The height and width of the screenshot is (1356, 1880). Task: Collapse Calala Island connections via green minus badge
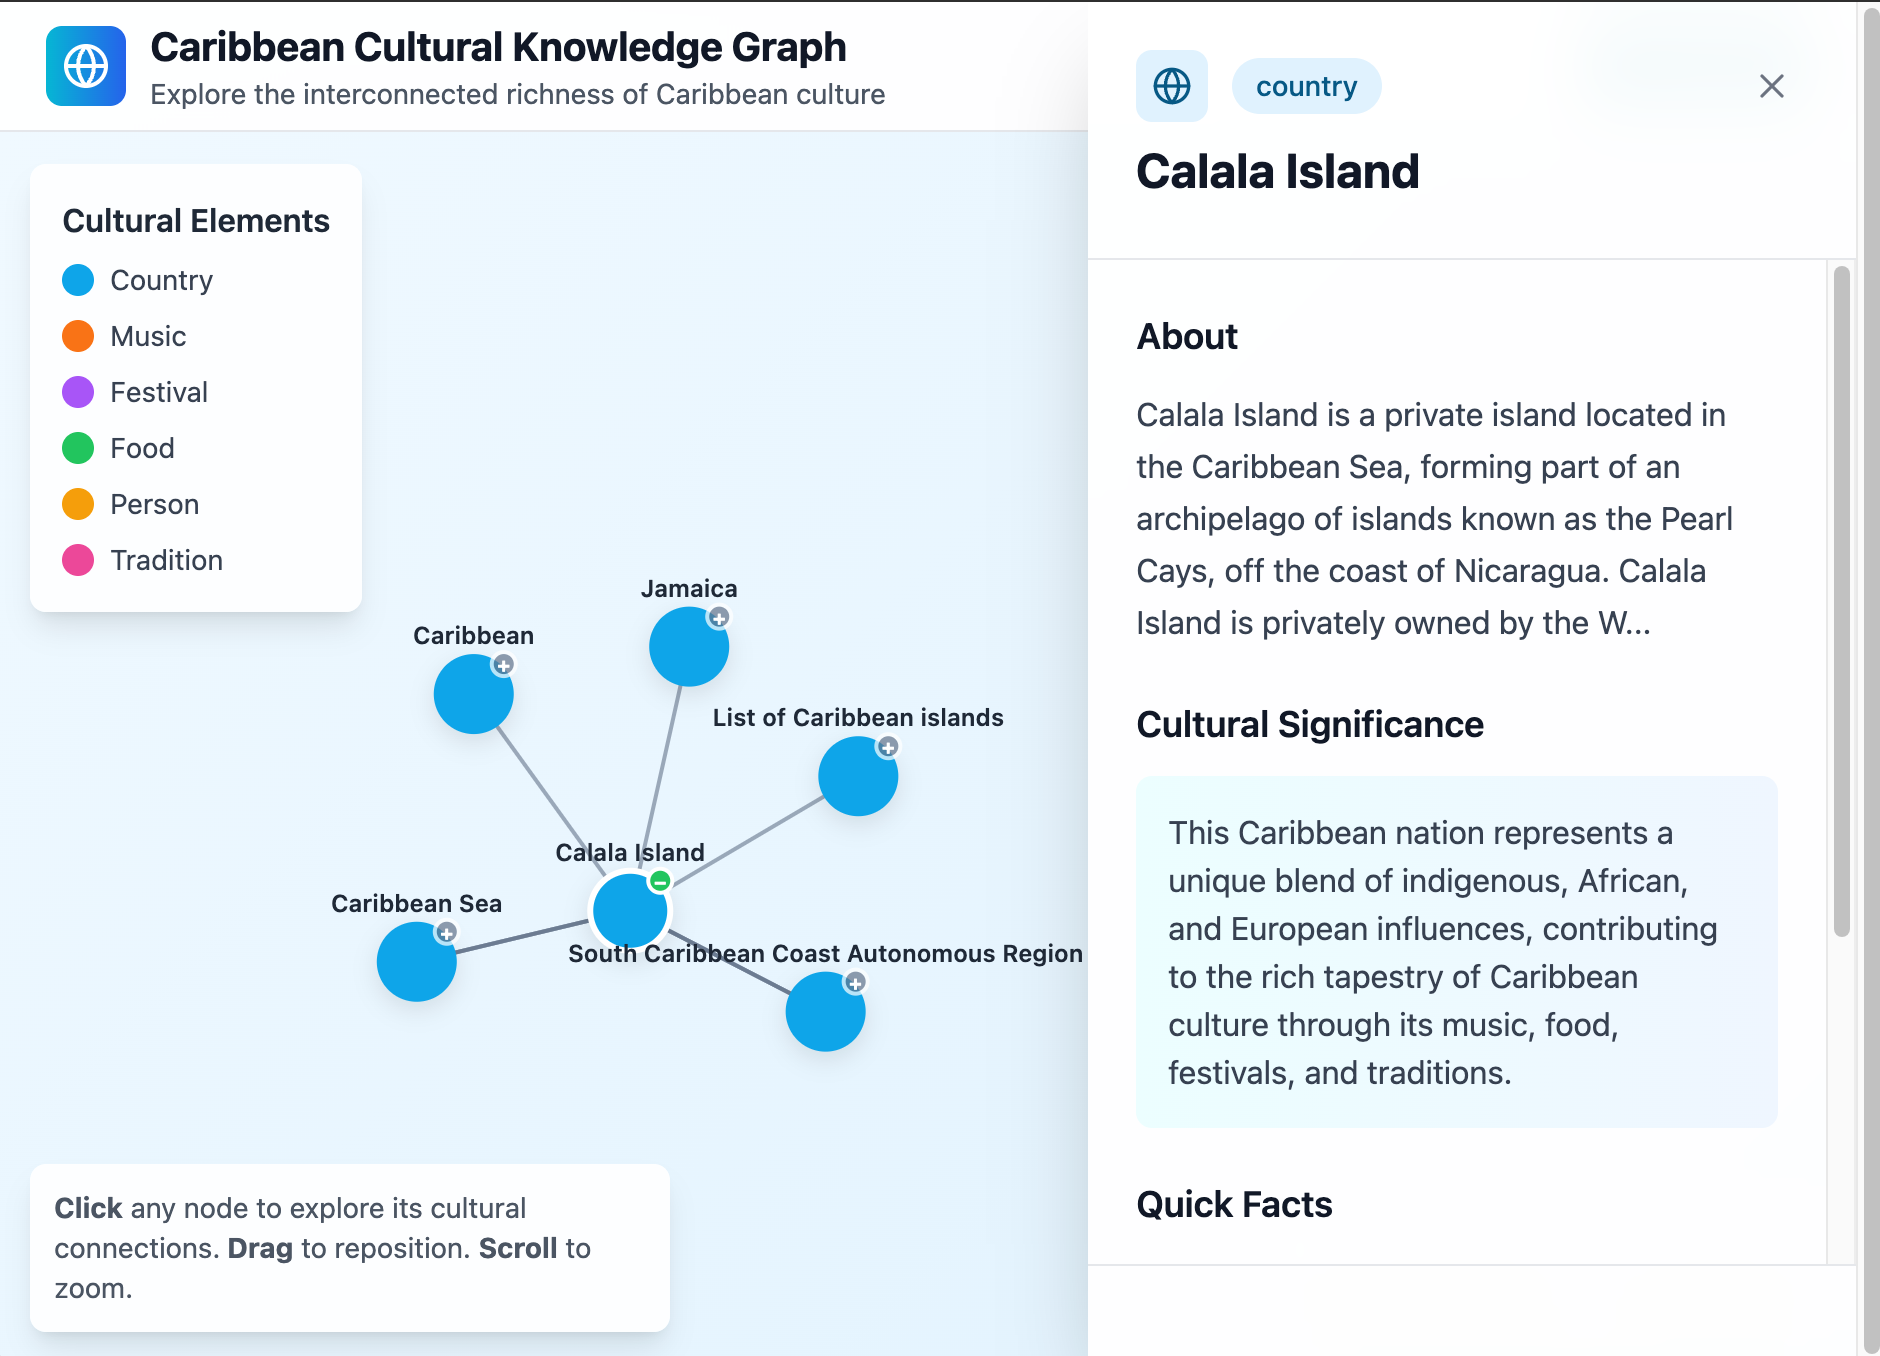coord(661,882)
